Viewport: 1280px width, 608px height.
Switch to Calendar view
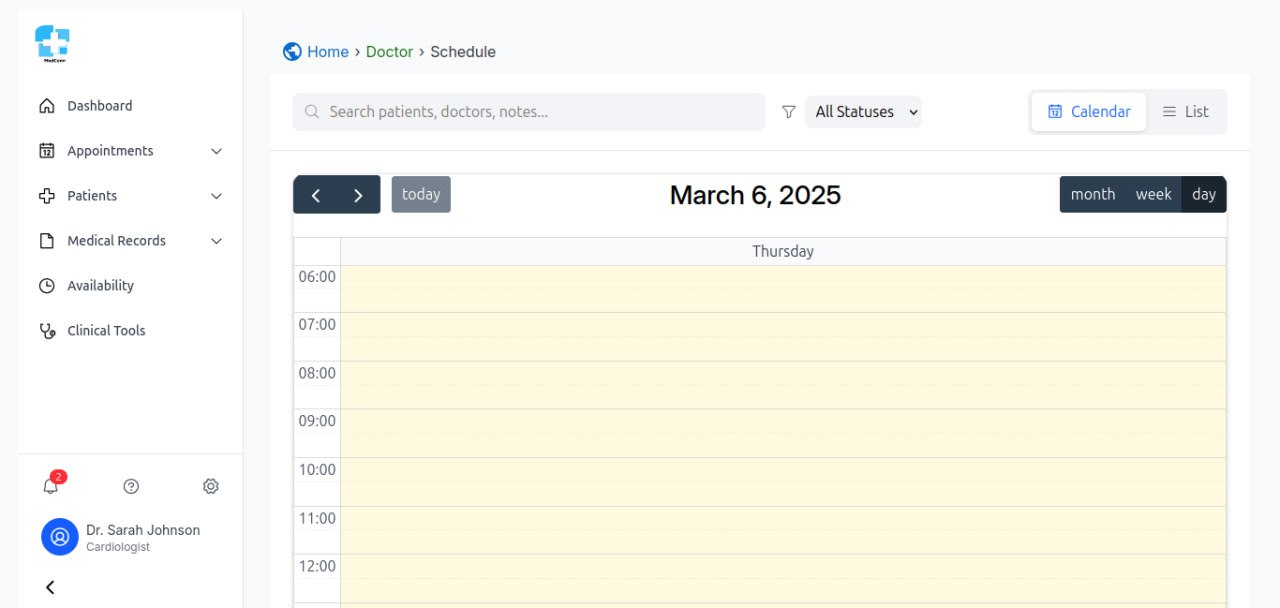point(1089,112)
